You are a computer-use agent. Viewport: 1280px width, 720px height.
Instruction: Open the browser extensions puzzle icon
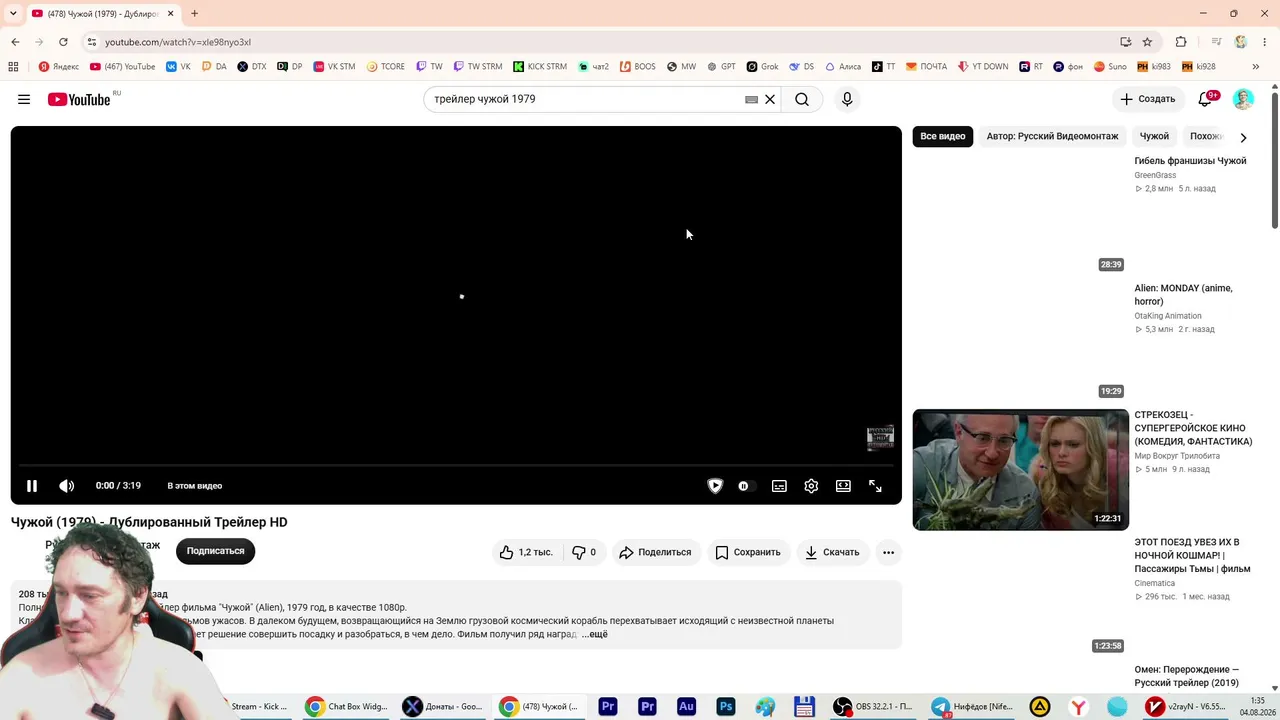click(x=1181, y=42)
